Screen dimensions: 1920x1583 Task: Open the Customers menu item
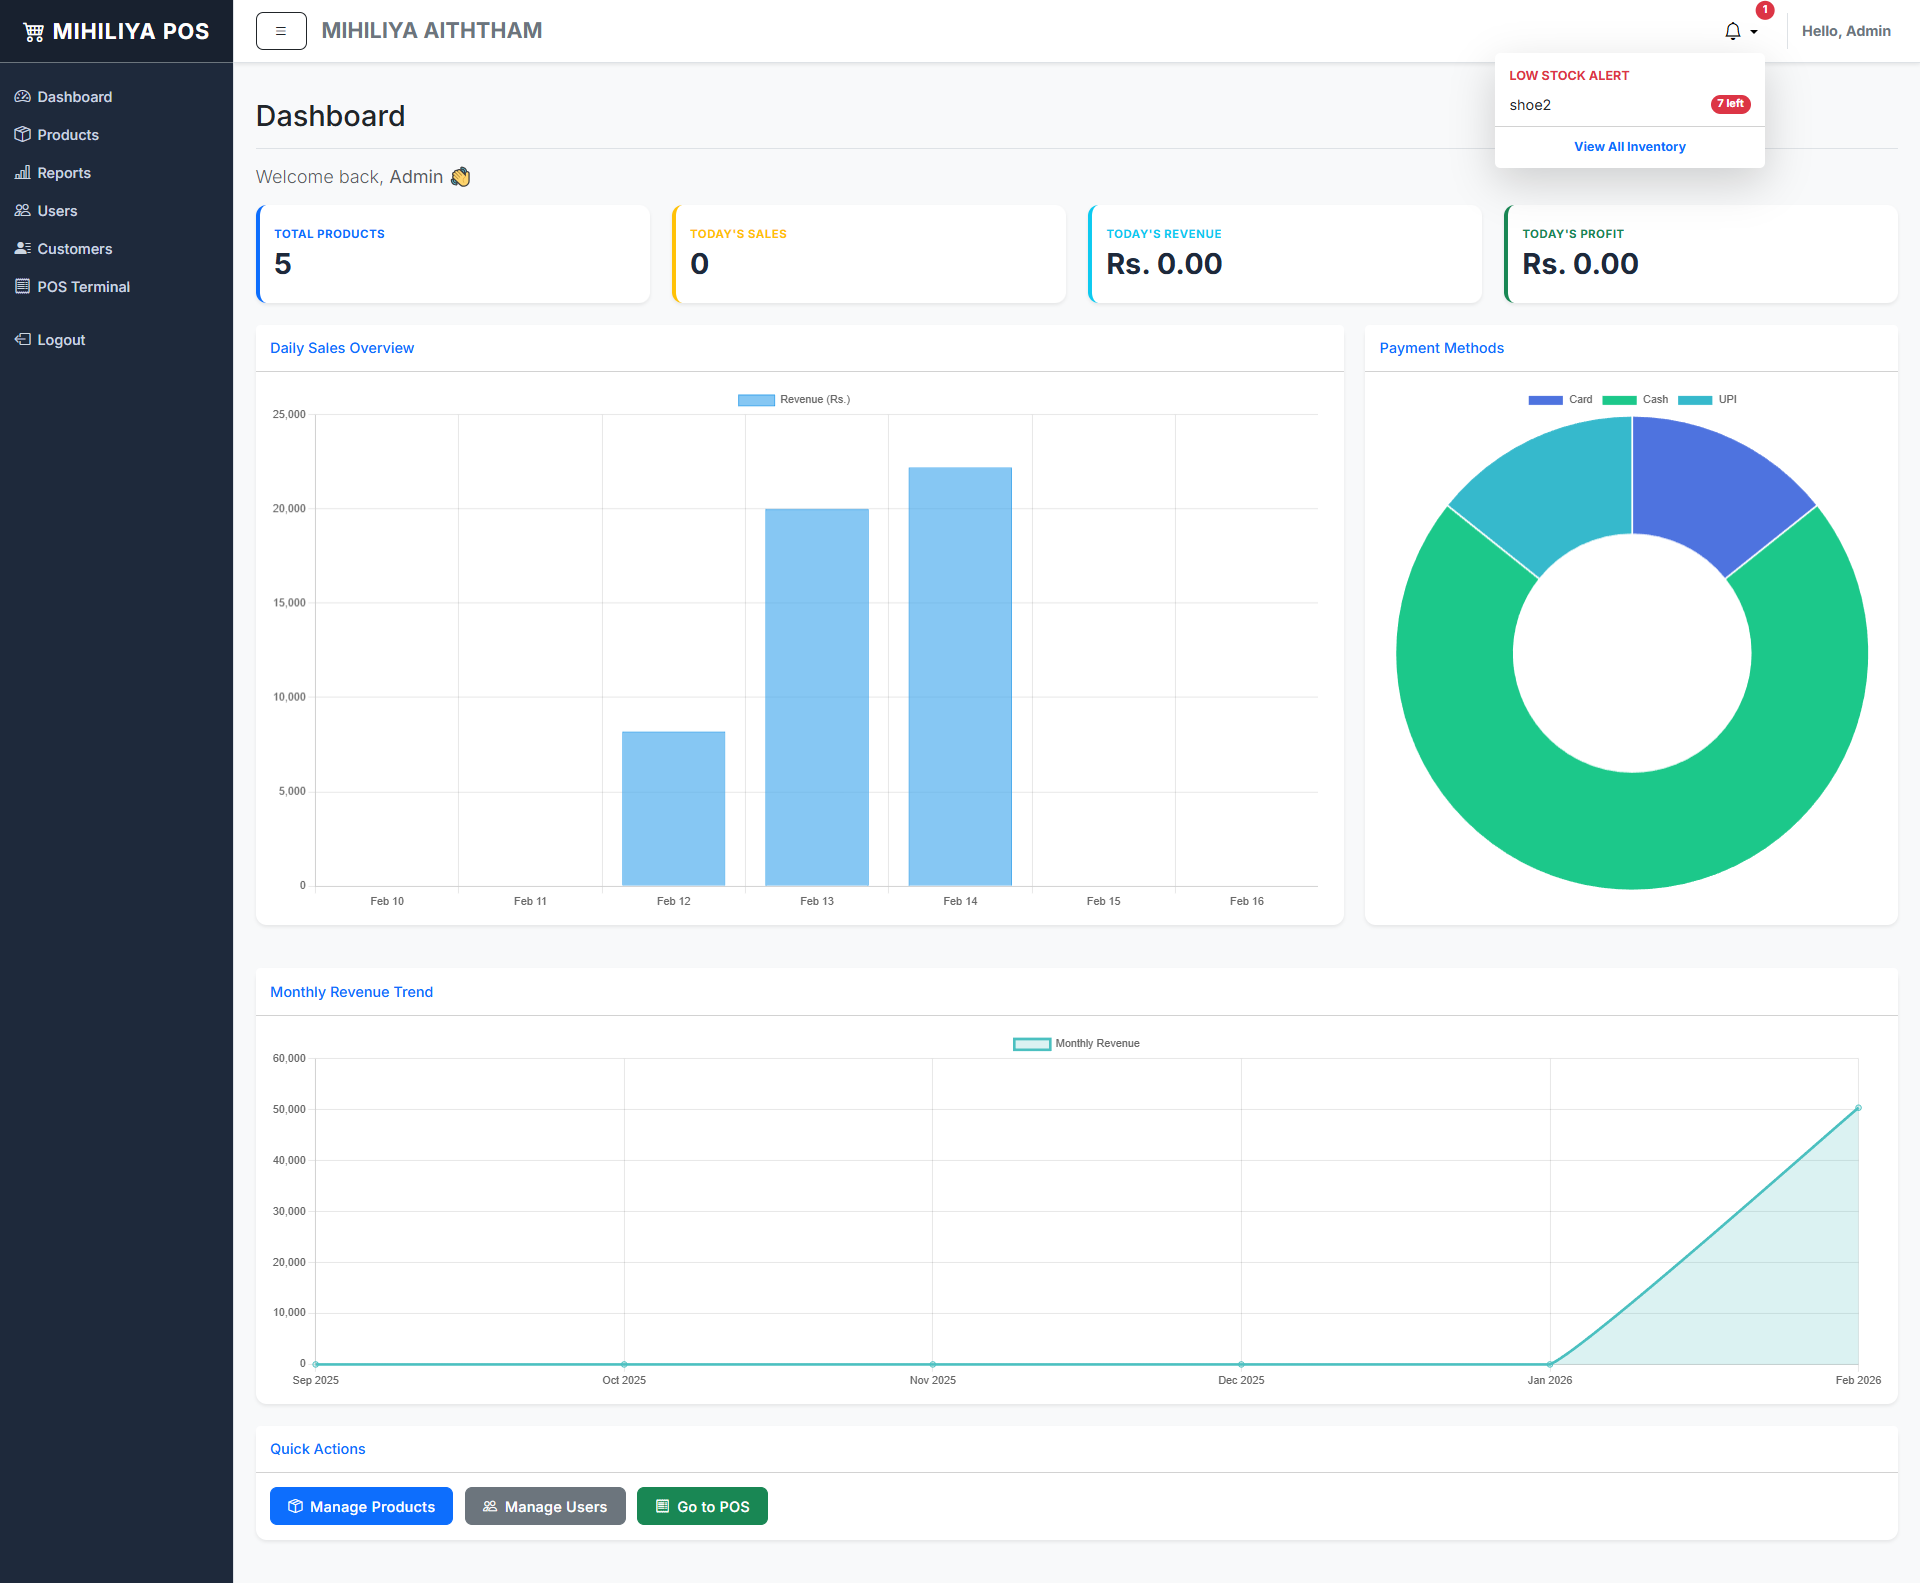[x=116, y=249]
